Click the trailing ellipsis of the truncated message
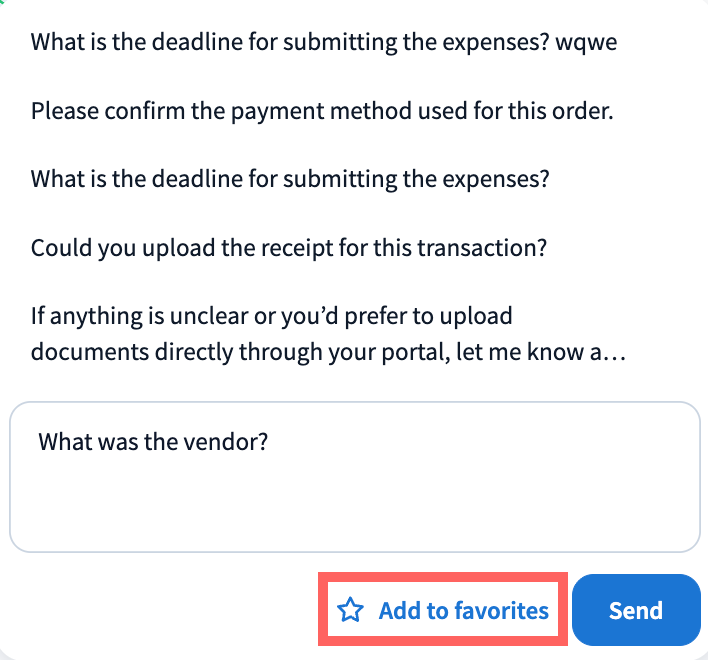This screenshot has width=708, height=660. [x=615, y=354]
